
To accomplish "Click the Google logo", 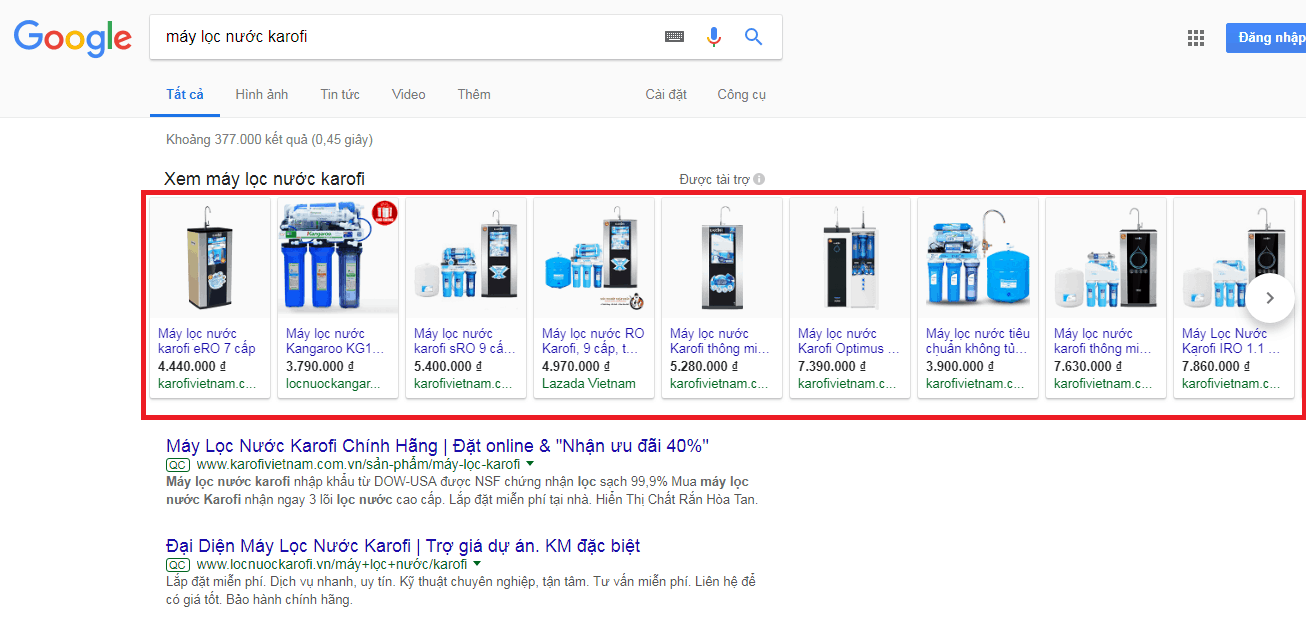I will (72, 38).
